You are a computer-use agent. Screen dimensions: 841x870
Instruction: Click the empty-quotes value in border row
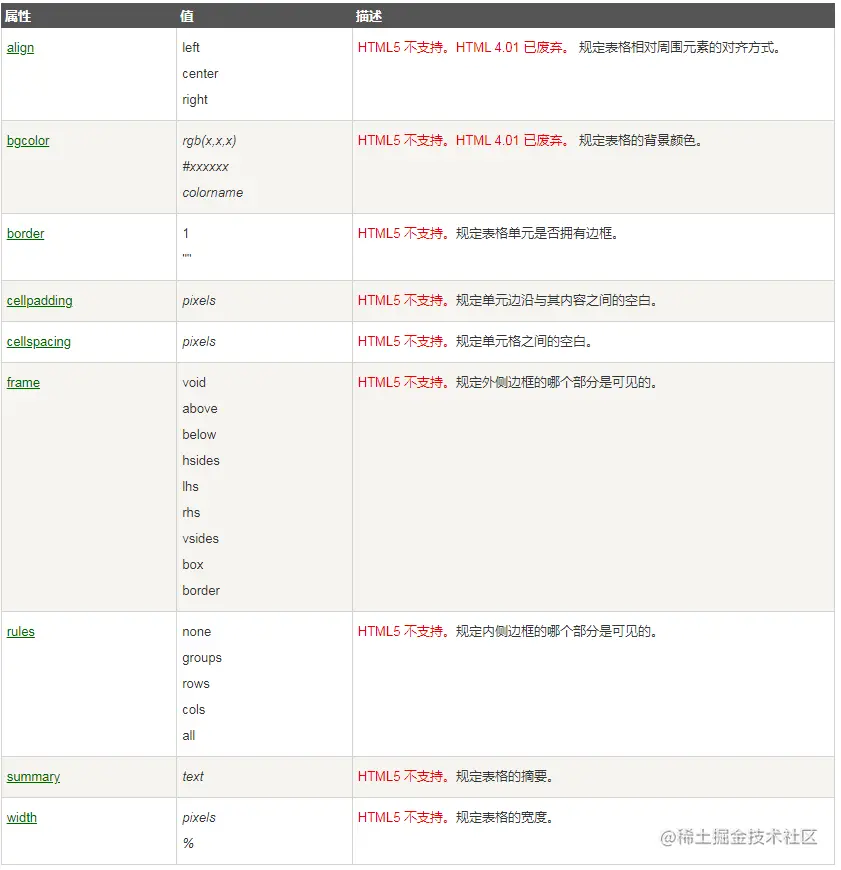click(186, 256)
